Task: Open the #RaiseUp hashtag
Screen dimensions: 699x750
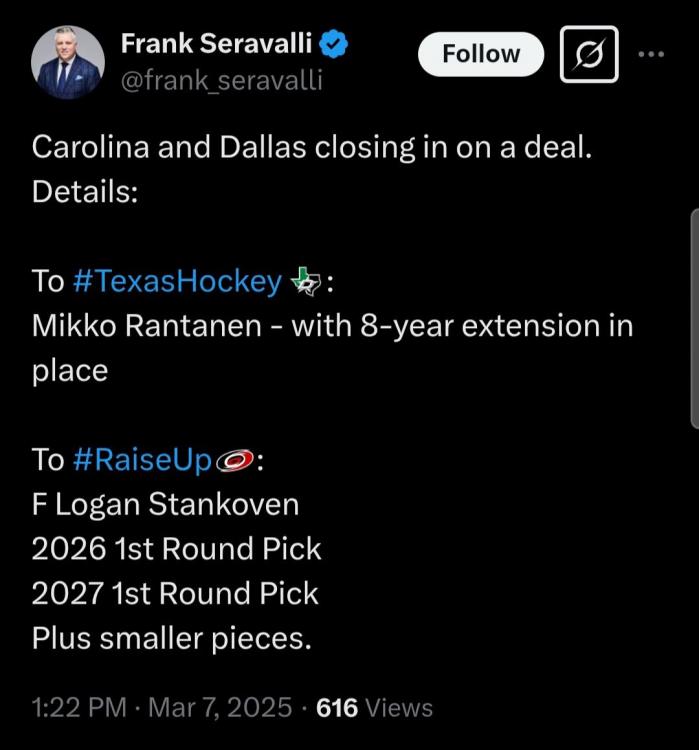Action: pyautogui.click(x=143, y=460)
